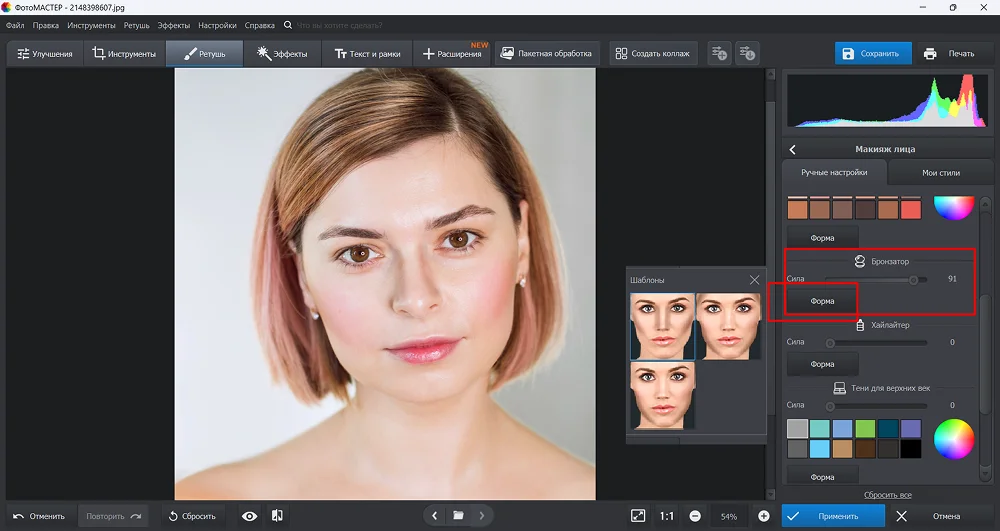1000x531 pixels.
Task: Click the Хайлайтер Сила slider handle
Action: coord(830,343)
